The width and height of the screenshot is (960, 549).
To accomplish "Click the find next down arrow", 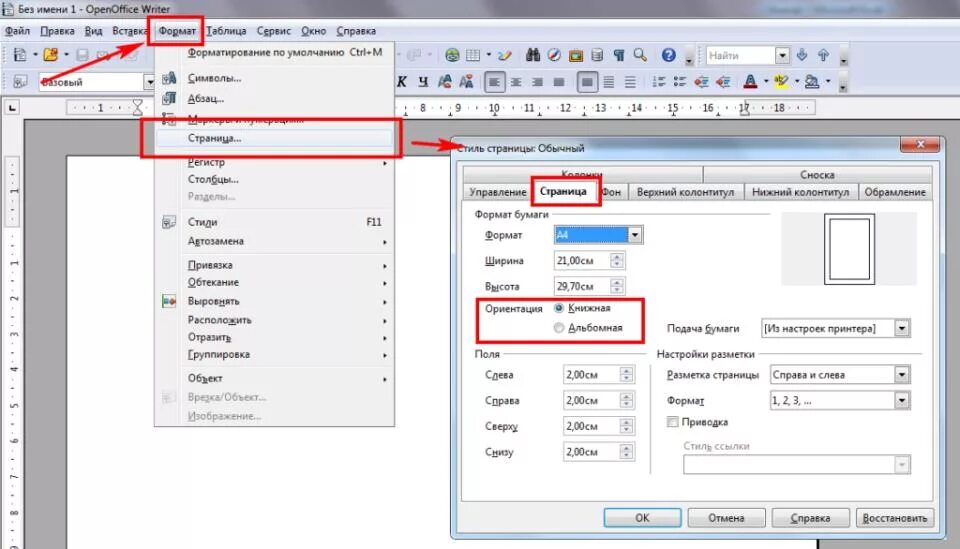I will 802,55.
